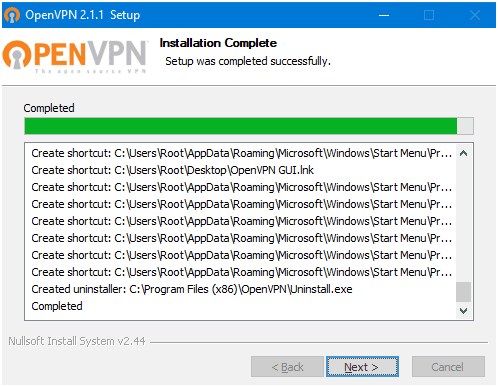Click the OpenVPN title bar icon

(12, 15)
